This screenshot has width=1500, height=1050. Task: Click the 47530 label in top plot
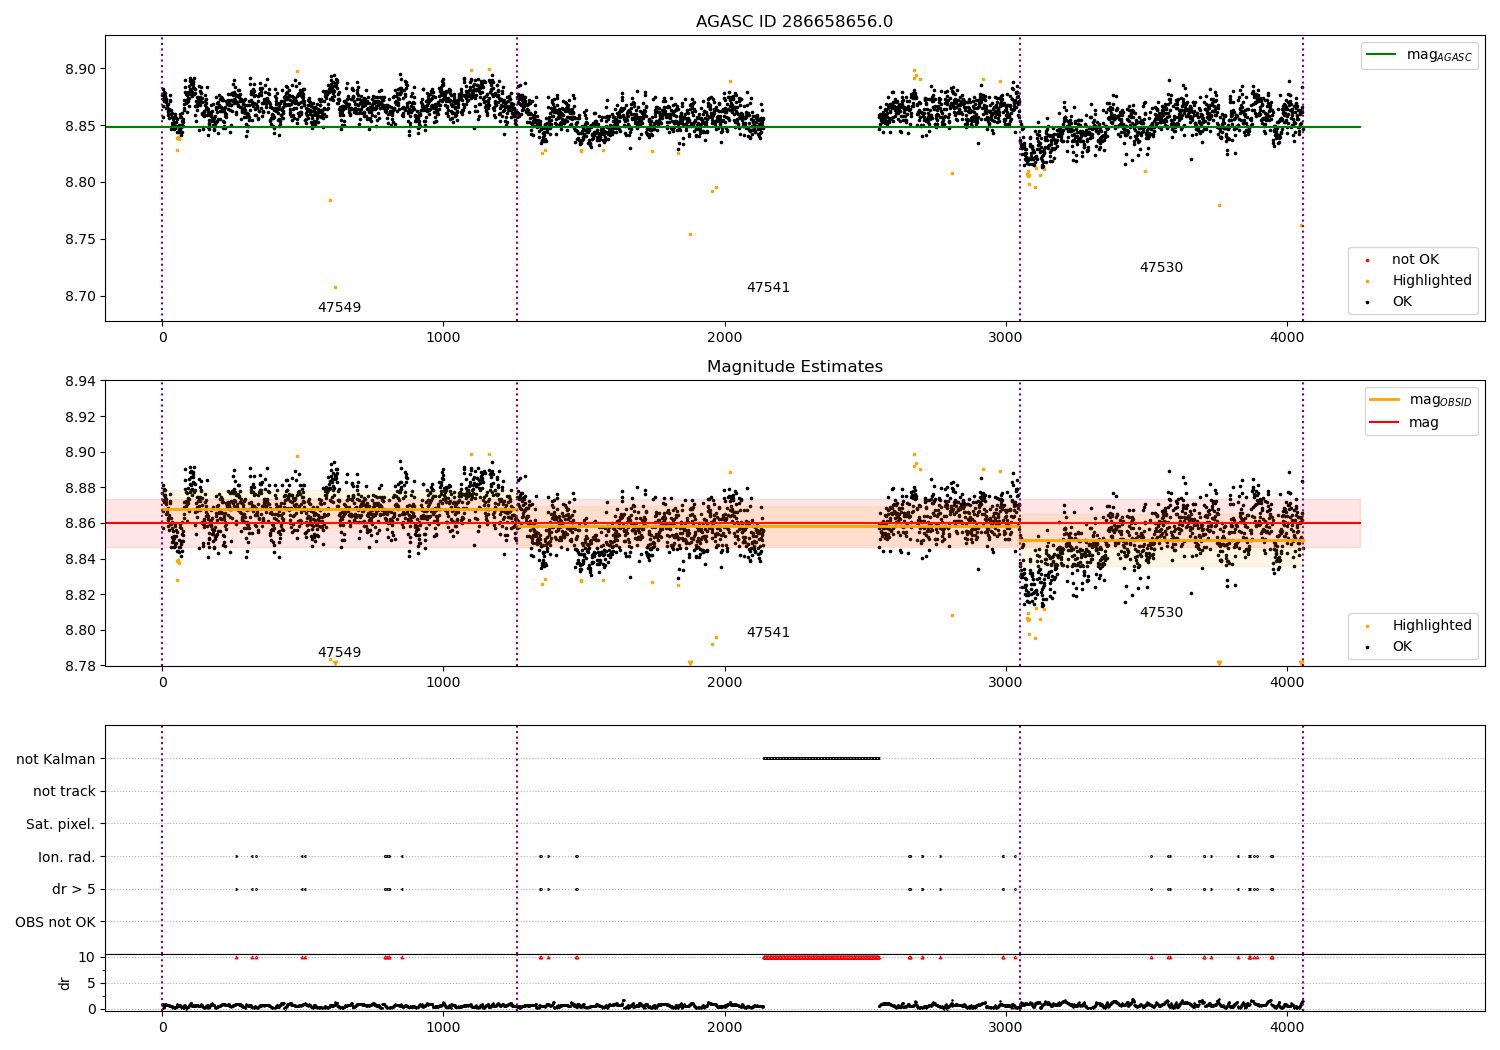[x=1161, y=268]
